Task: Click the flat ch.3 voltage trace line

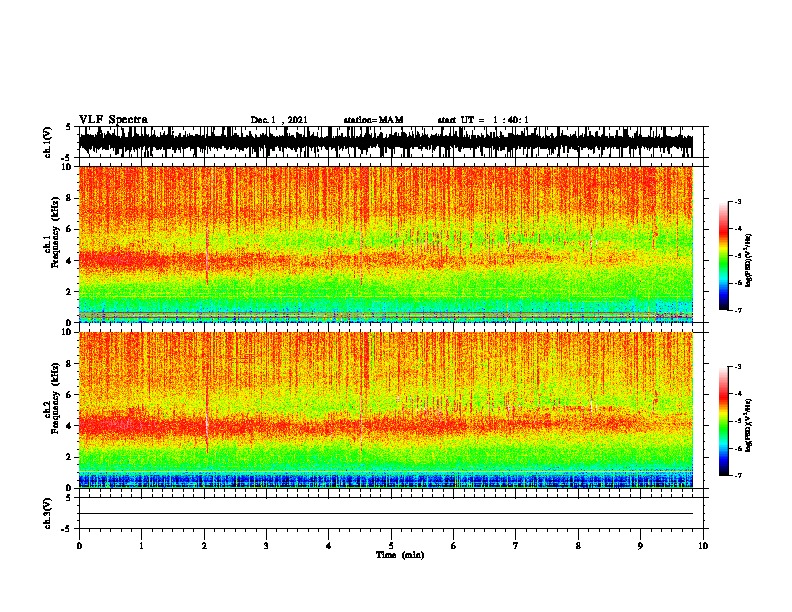Action: pos(386,514)
